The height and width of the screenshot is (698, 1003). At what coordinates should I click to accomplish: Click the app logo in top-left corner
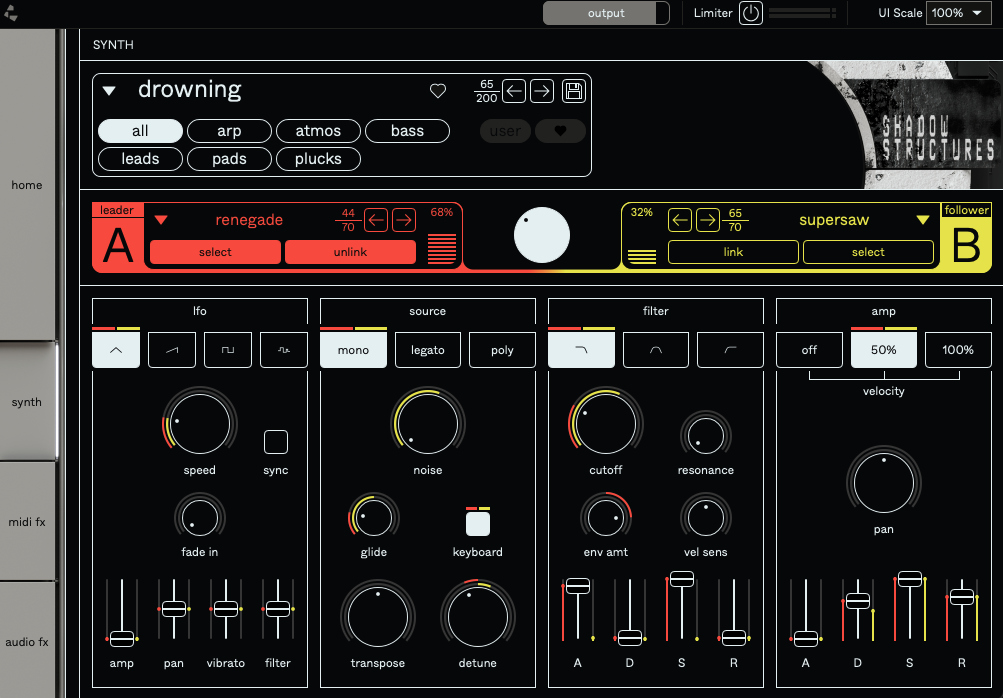10,12
